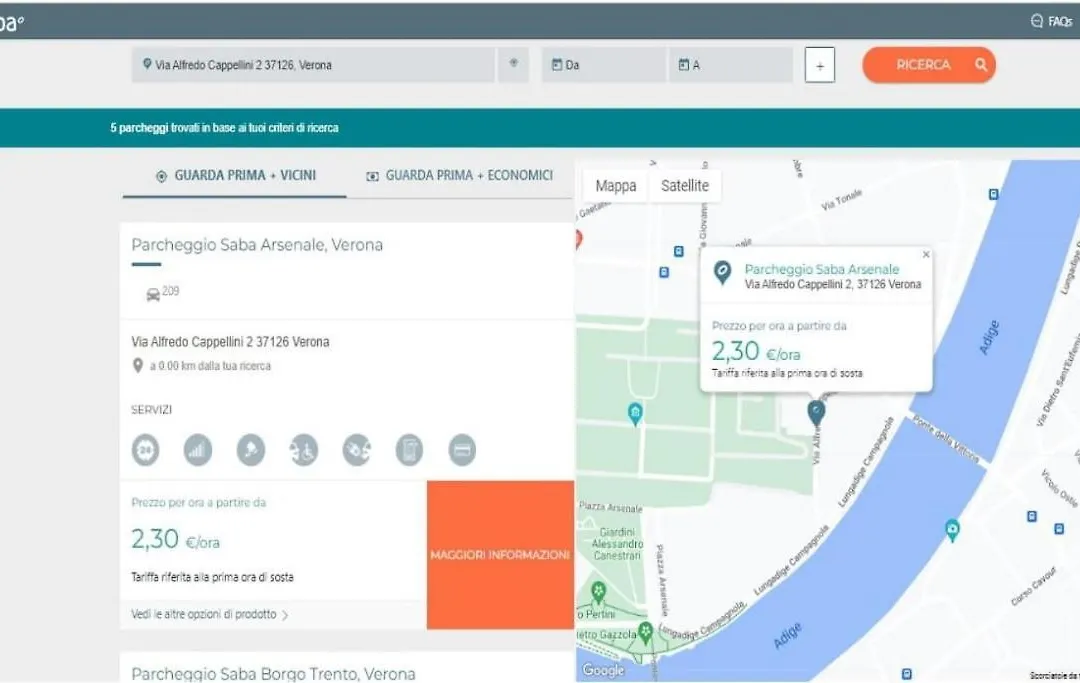The height and width of the screenshot is (683, 1080).
Task: Click the green park marker near Pertini
Action: tap(599, 591)
